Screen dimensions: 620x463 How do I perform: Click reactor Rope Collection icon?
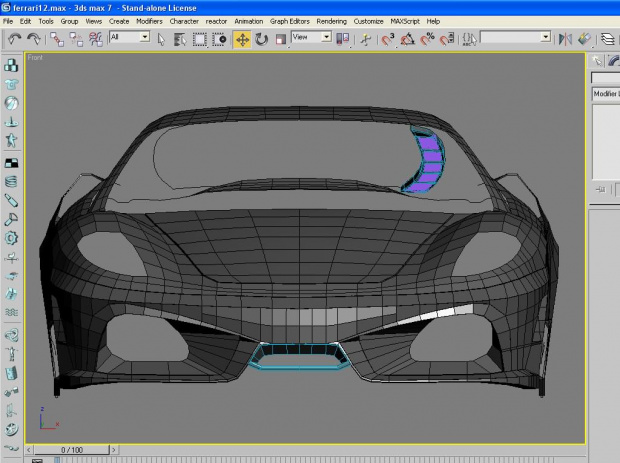pos(11,122)
